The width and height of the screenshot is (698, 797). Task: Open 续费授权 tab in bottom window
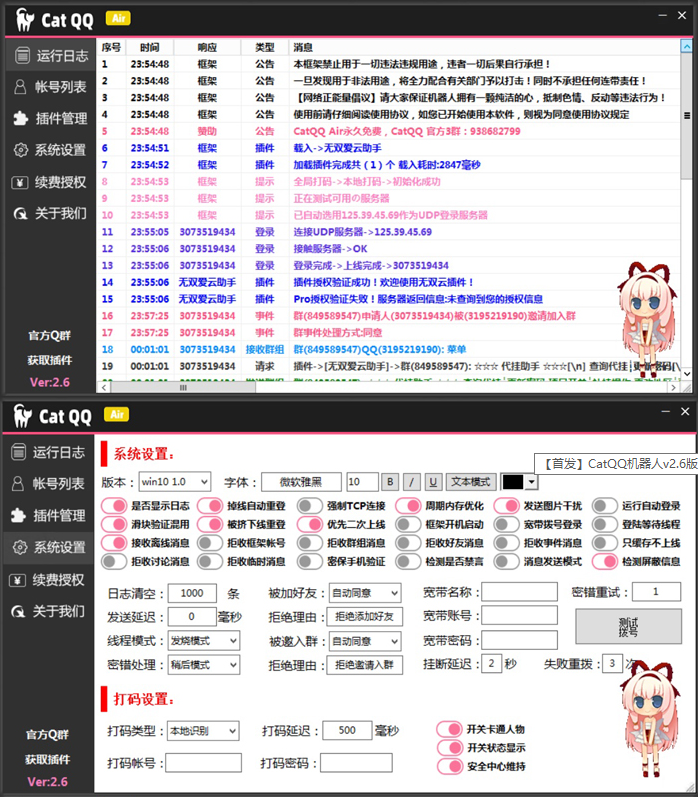48,580
